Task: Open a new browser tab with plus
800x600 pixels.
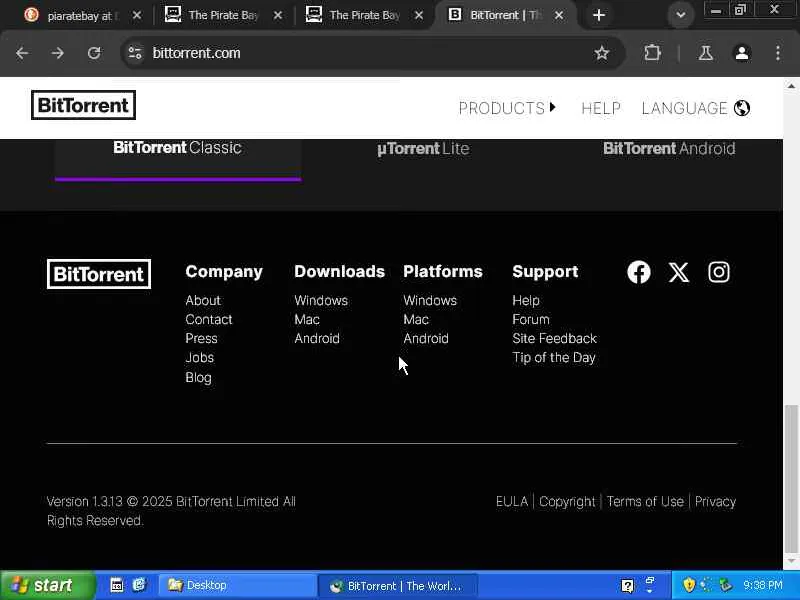Action: point(599,15)
